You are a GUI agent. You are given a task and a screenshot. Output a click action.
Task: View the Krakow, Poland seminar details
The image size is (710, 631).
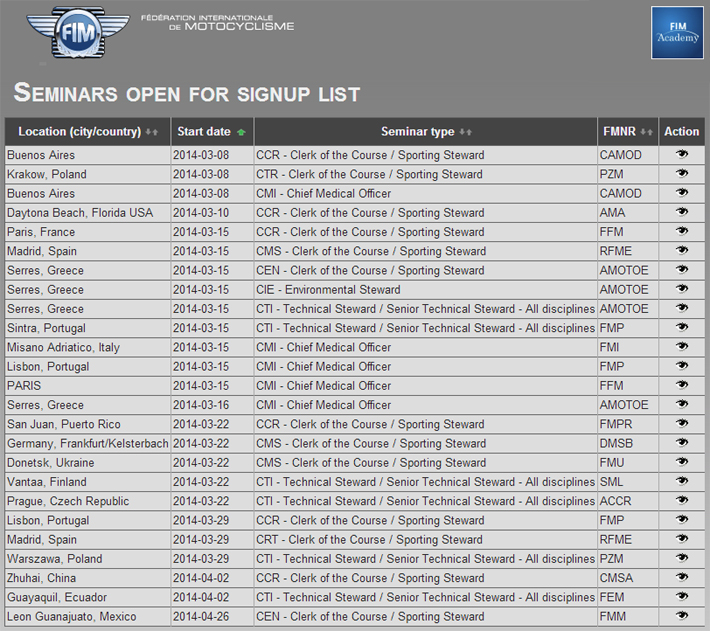(x=682, y=174)
